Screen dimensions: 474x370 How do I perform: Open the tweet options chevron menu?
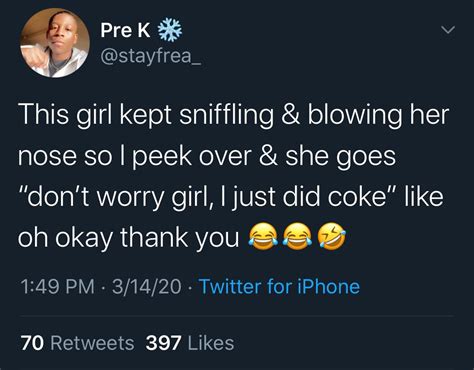[448, 30]
